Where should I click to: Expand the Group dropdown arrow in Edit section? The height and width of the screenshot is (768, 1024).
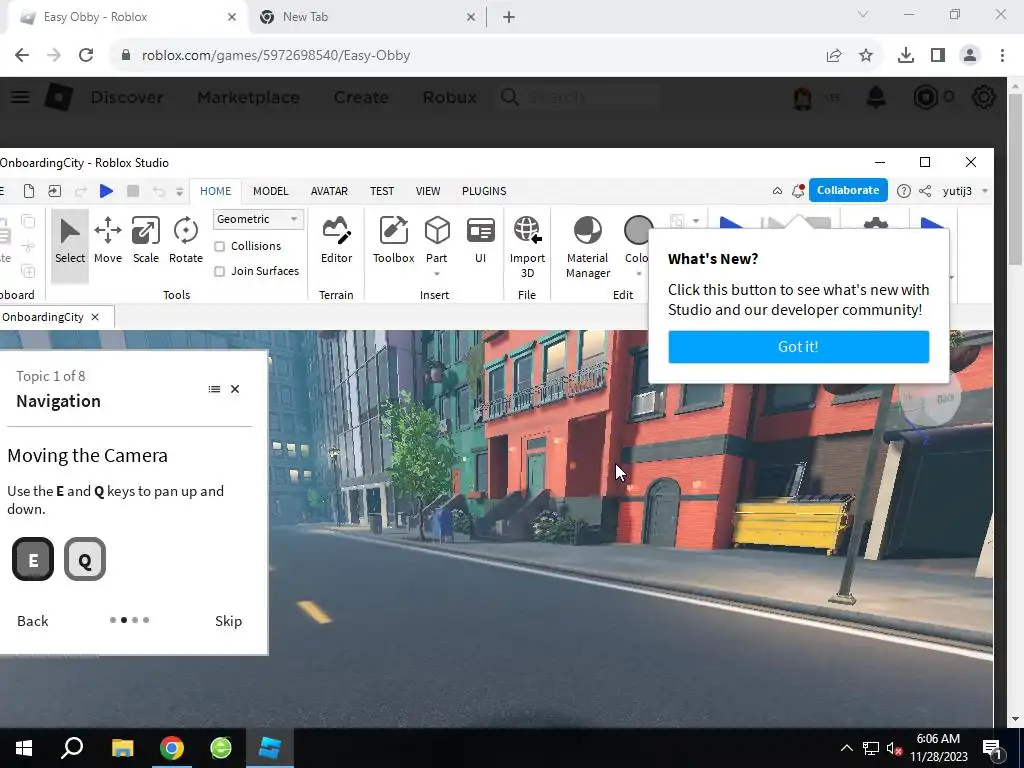click(x=696, y=221)
